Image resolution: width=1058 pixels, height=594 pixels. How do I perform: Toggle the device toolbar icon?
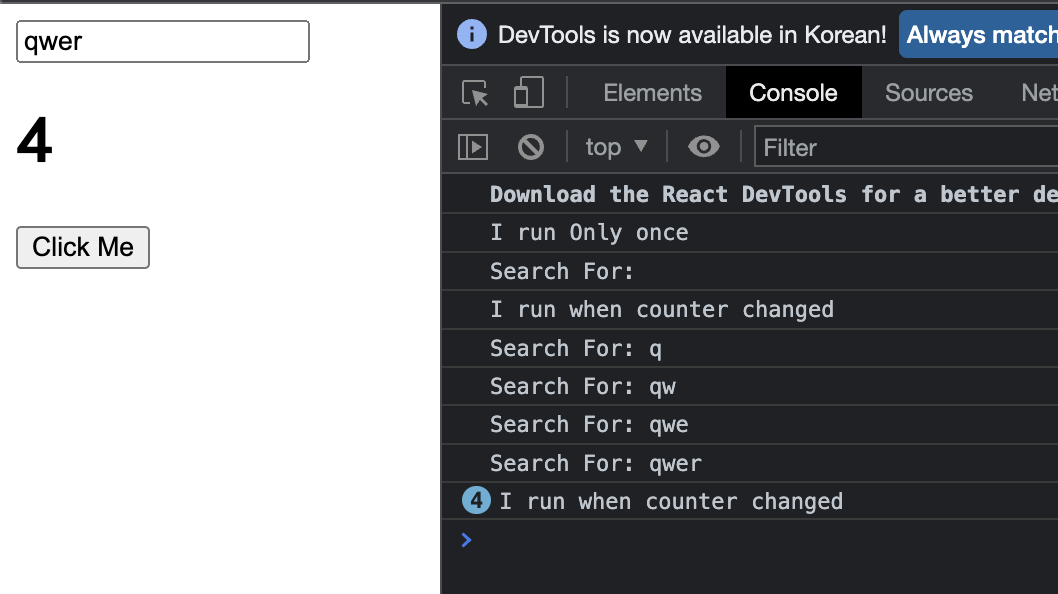[x=528, y=93]
